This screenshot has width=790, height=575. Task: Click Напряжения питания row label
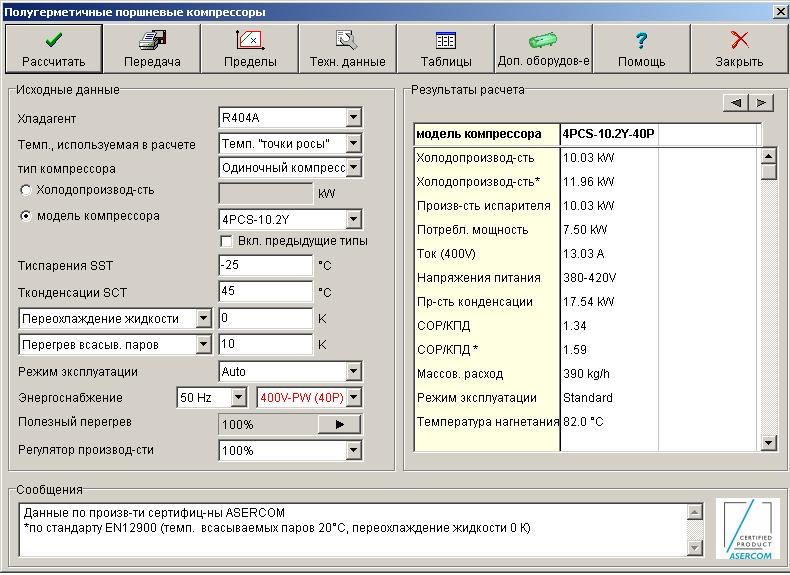479,278
